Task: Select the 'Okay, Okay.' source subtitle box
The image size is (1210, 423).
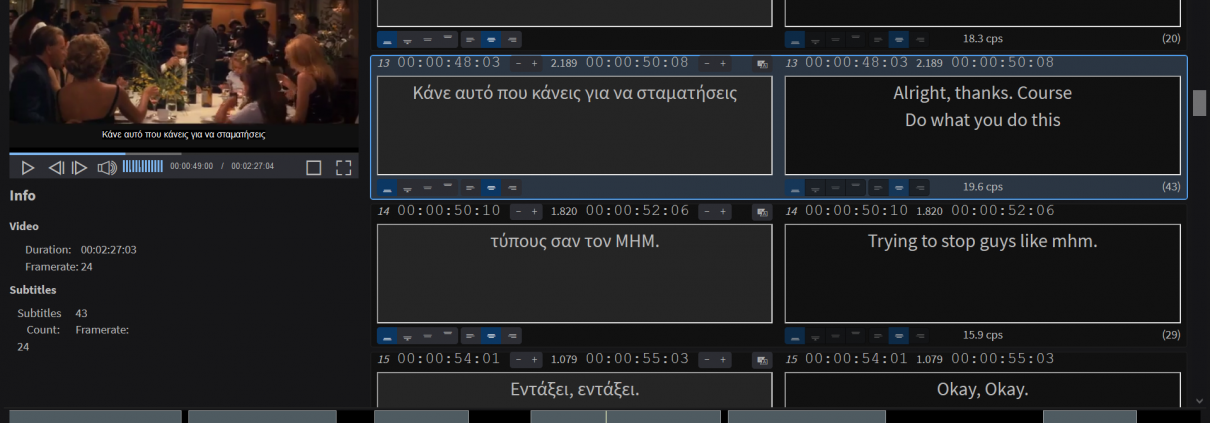Action: tap(982, 389)
